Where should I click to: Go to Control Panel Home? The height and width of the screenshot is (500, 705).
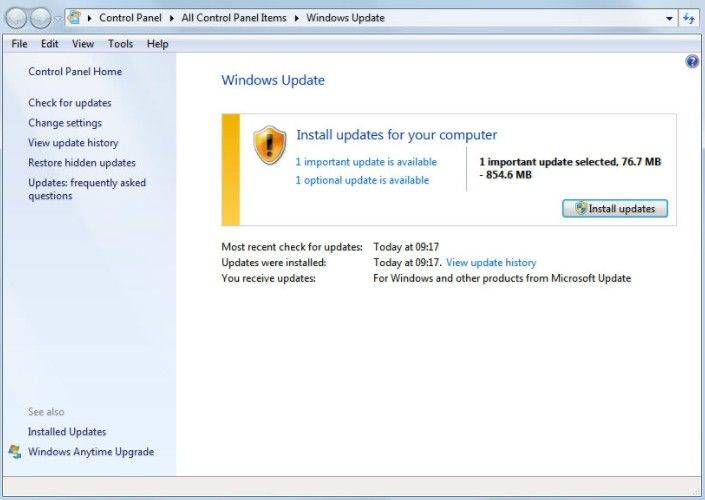75,71
